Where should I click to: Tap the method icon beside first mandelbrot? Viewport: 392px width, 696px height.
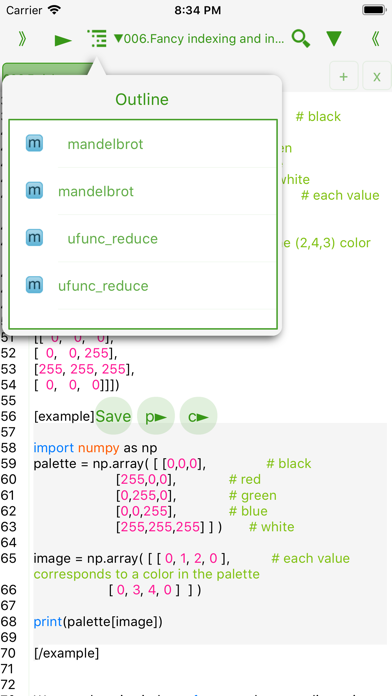coord(34,143)
